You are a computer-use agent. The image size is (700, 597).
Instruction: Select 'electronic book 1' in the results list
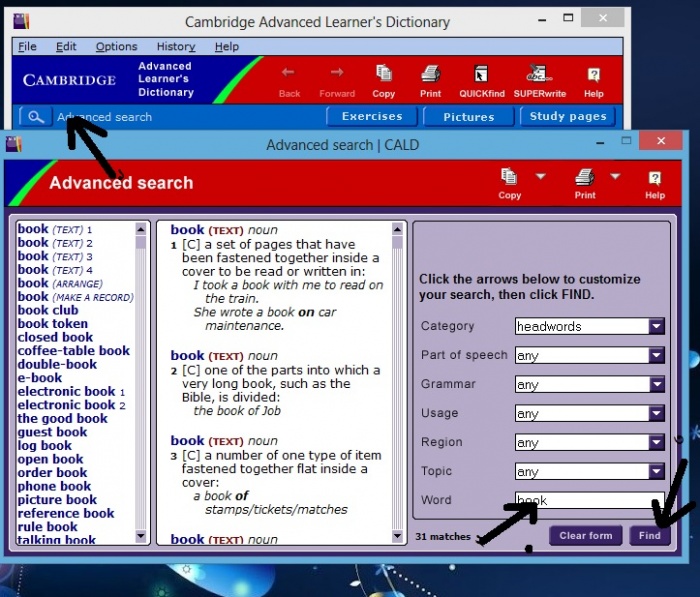[71, 392]
